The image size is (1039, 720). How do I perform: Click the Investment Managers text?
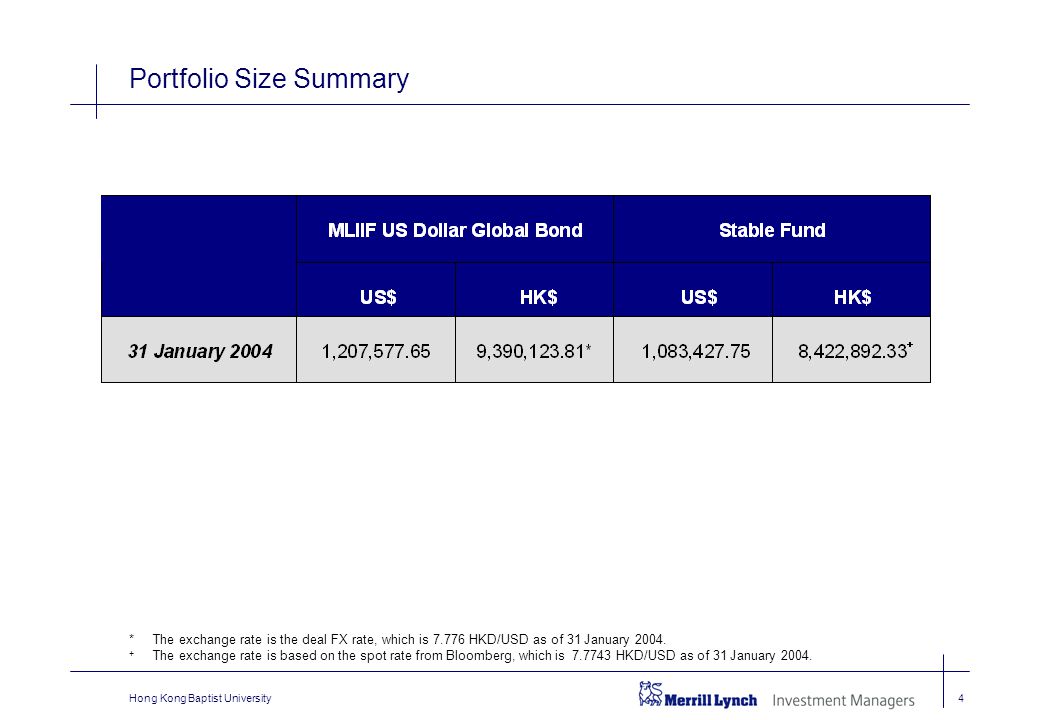tap(844, 701)
